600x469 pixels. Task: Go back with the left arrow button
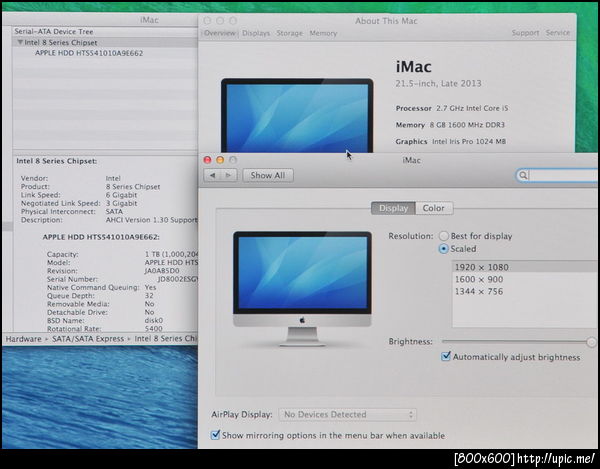pos(212,175)
